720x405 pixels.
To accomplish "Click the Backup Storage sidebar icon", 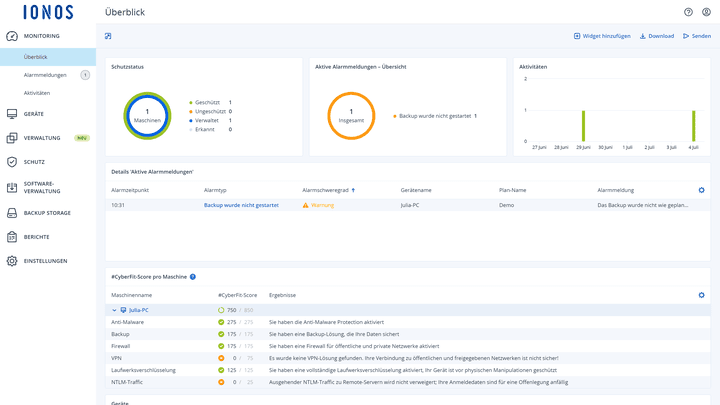I will click(12, 213).
